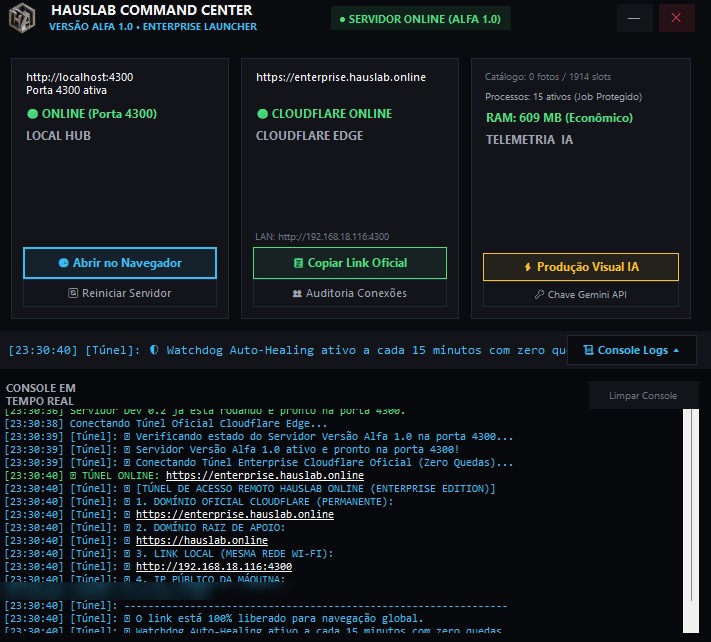This screenshot has height=642, width=711.
Task: Select the 'Porta 4300 ativa' text
Action: pos(67,90)
